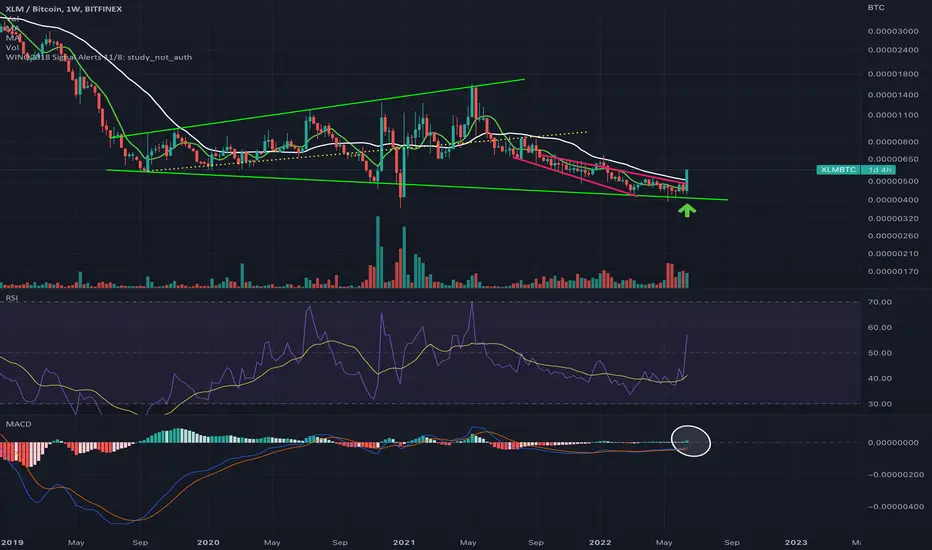This screenshot has width=932, height=550.
Task: Click the 0.00001800 price axis label
Action: tap(893, 74)
